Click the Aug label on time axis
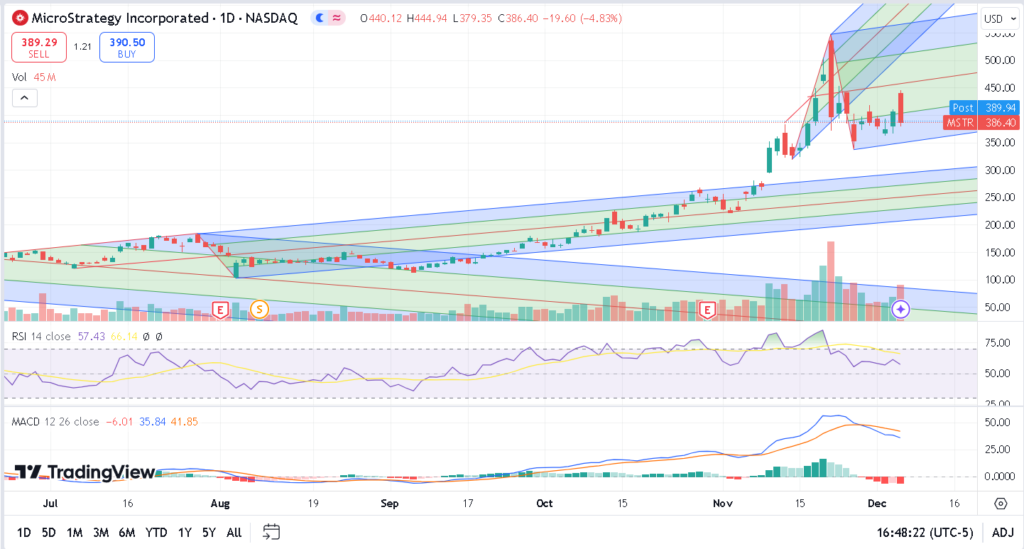The image size is (1024, 549). point(220,503)
